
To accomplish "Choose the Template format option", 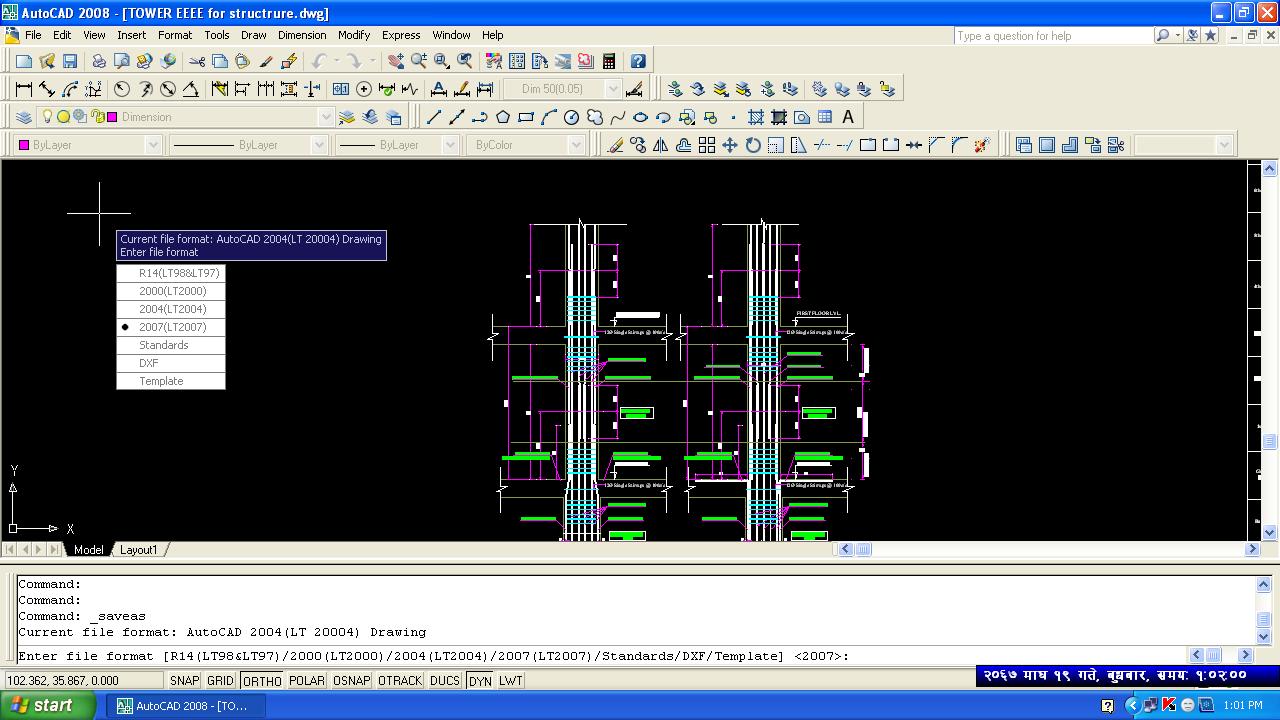I will coord(171,381).
